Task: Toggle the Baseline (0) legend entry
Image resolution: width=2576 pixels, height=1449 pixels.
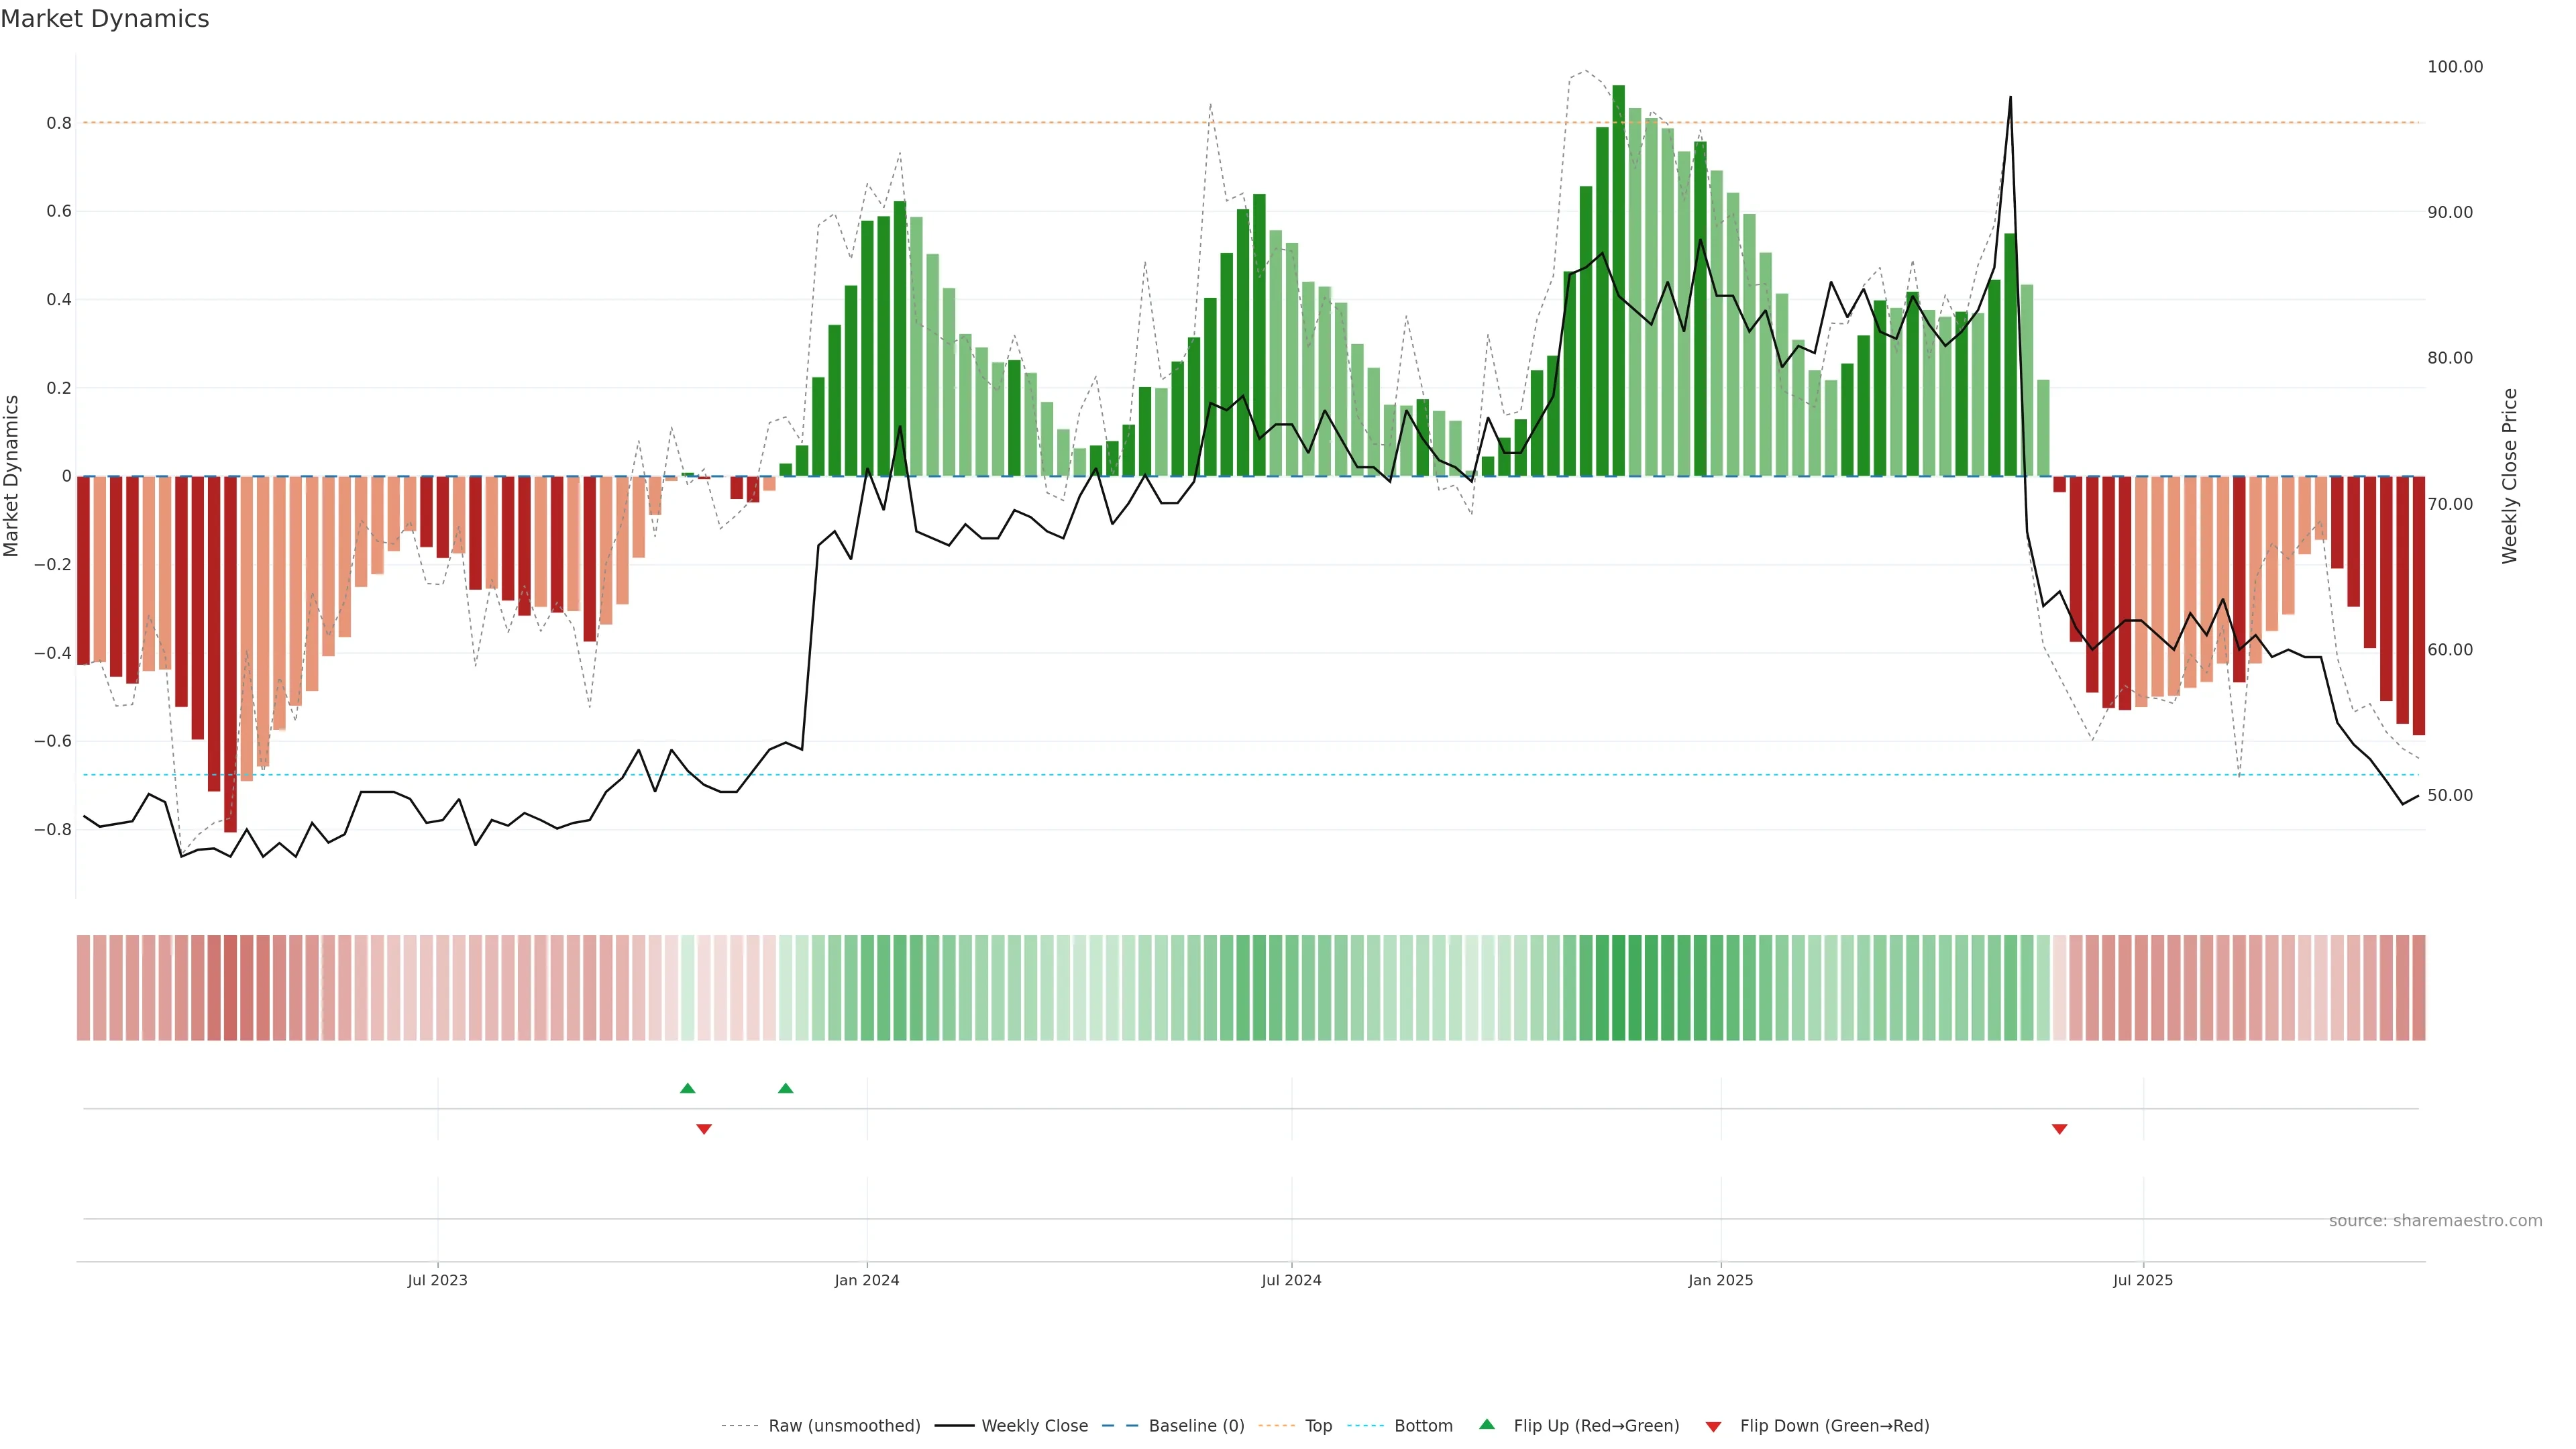Action: click(1195, 1426)
